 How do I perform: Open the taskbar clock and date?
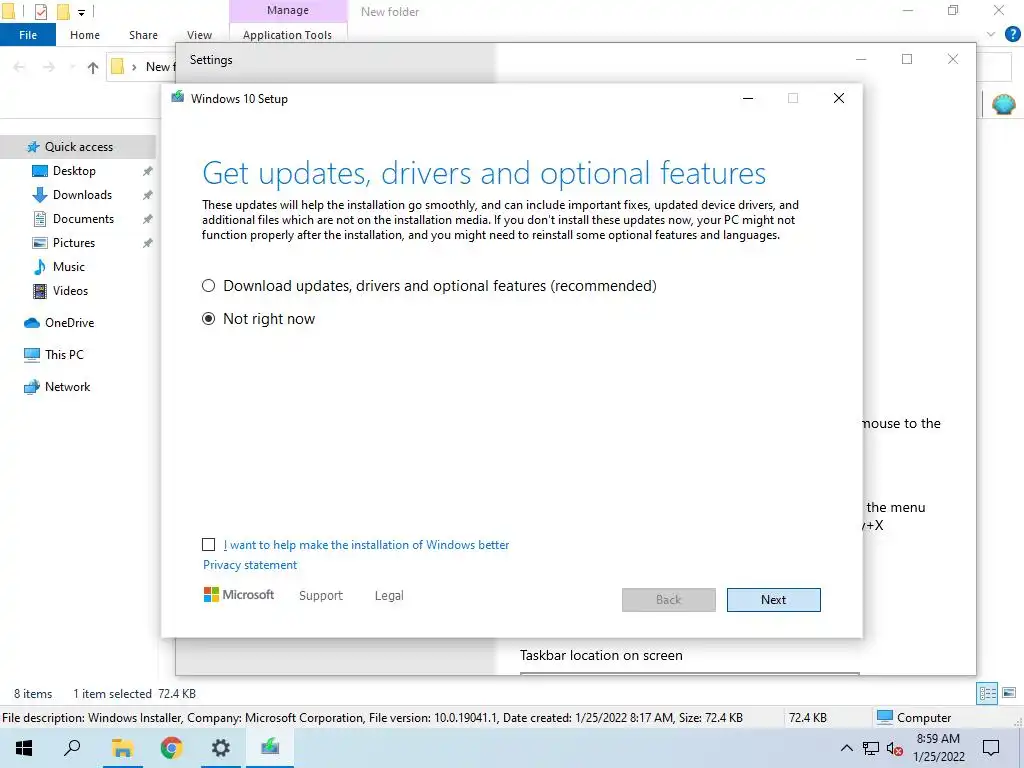tap(938, 748)
